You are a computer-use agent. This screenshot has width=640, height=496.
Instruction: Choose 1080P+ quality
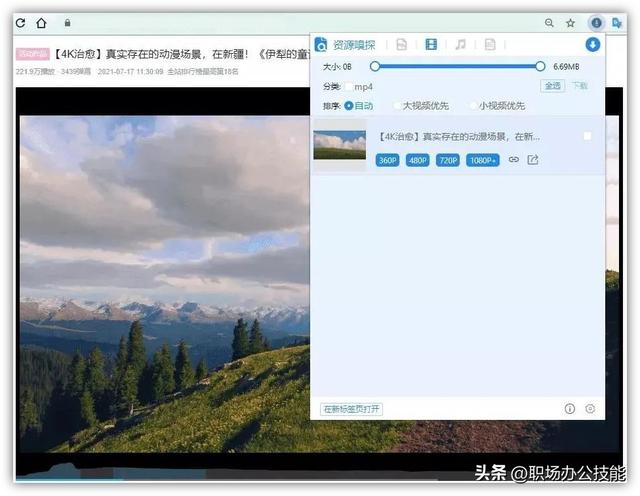point(482,160)
